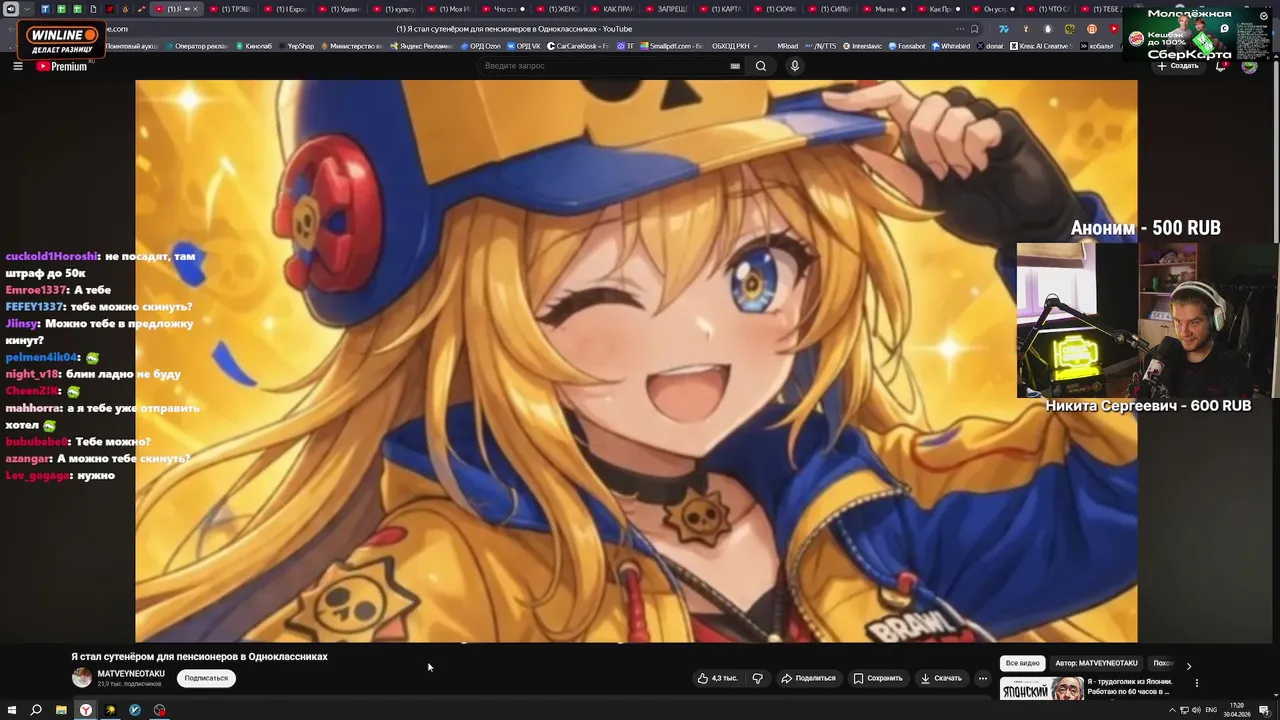Bookmark this page with address bar icon
Viewport: 1280px width, 720px height.
(975, 29)
